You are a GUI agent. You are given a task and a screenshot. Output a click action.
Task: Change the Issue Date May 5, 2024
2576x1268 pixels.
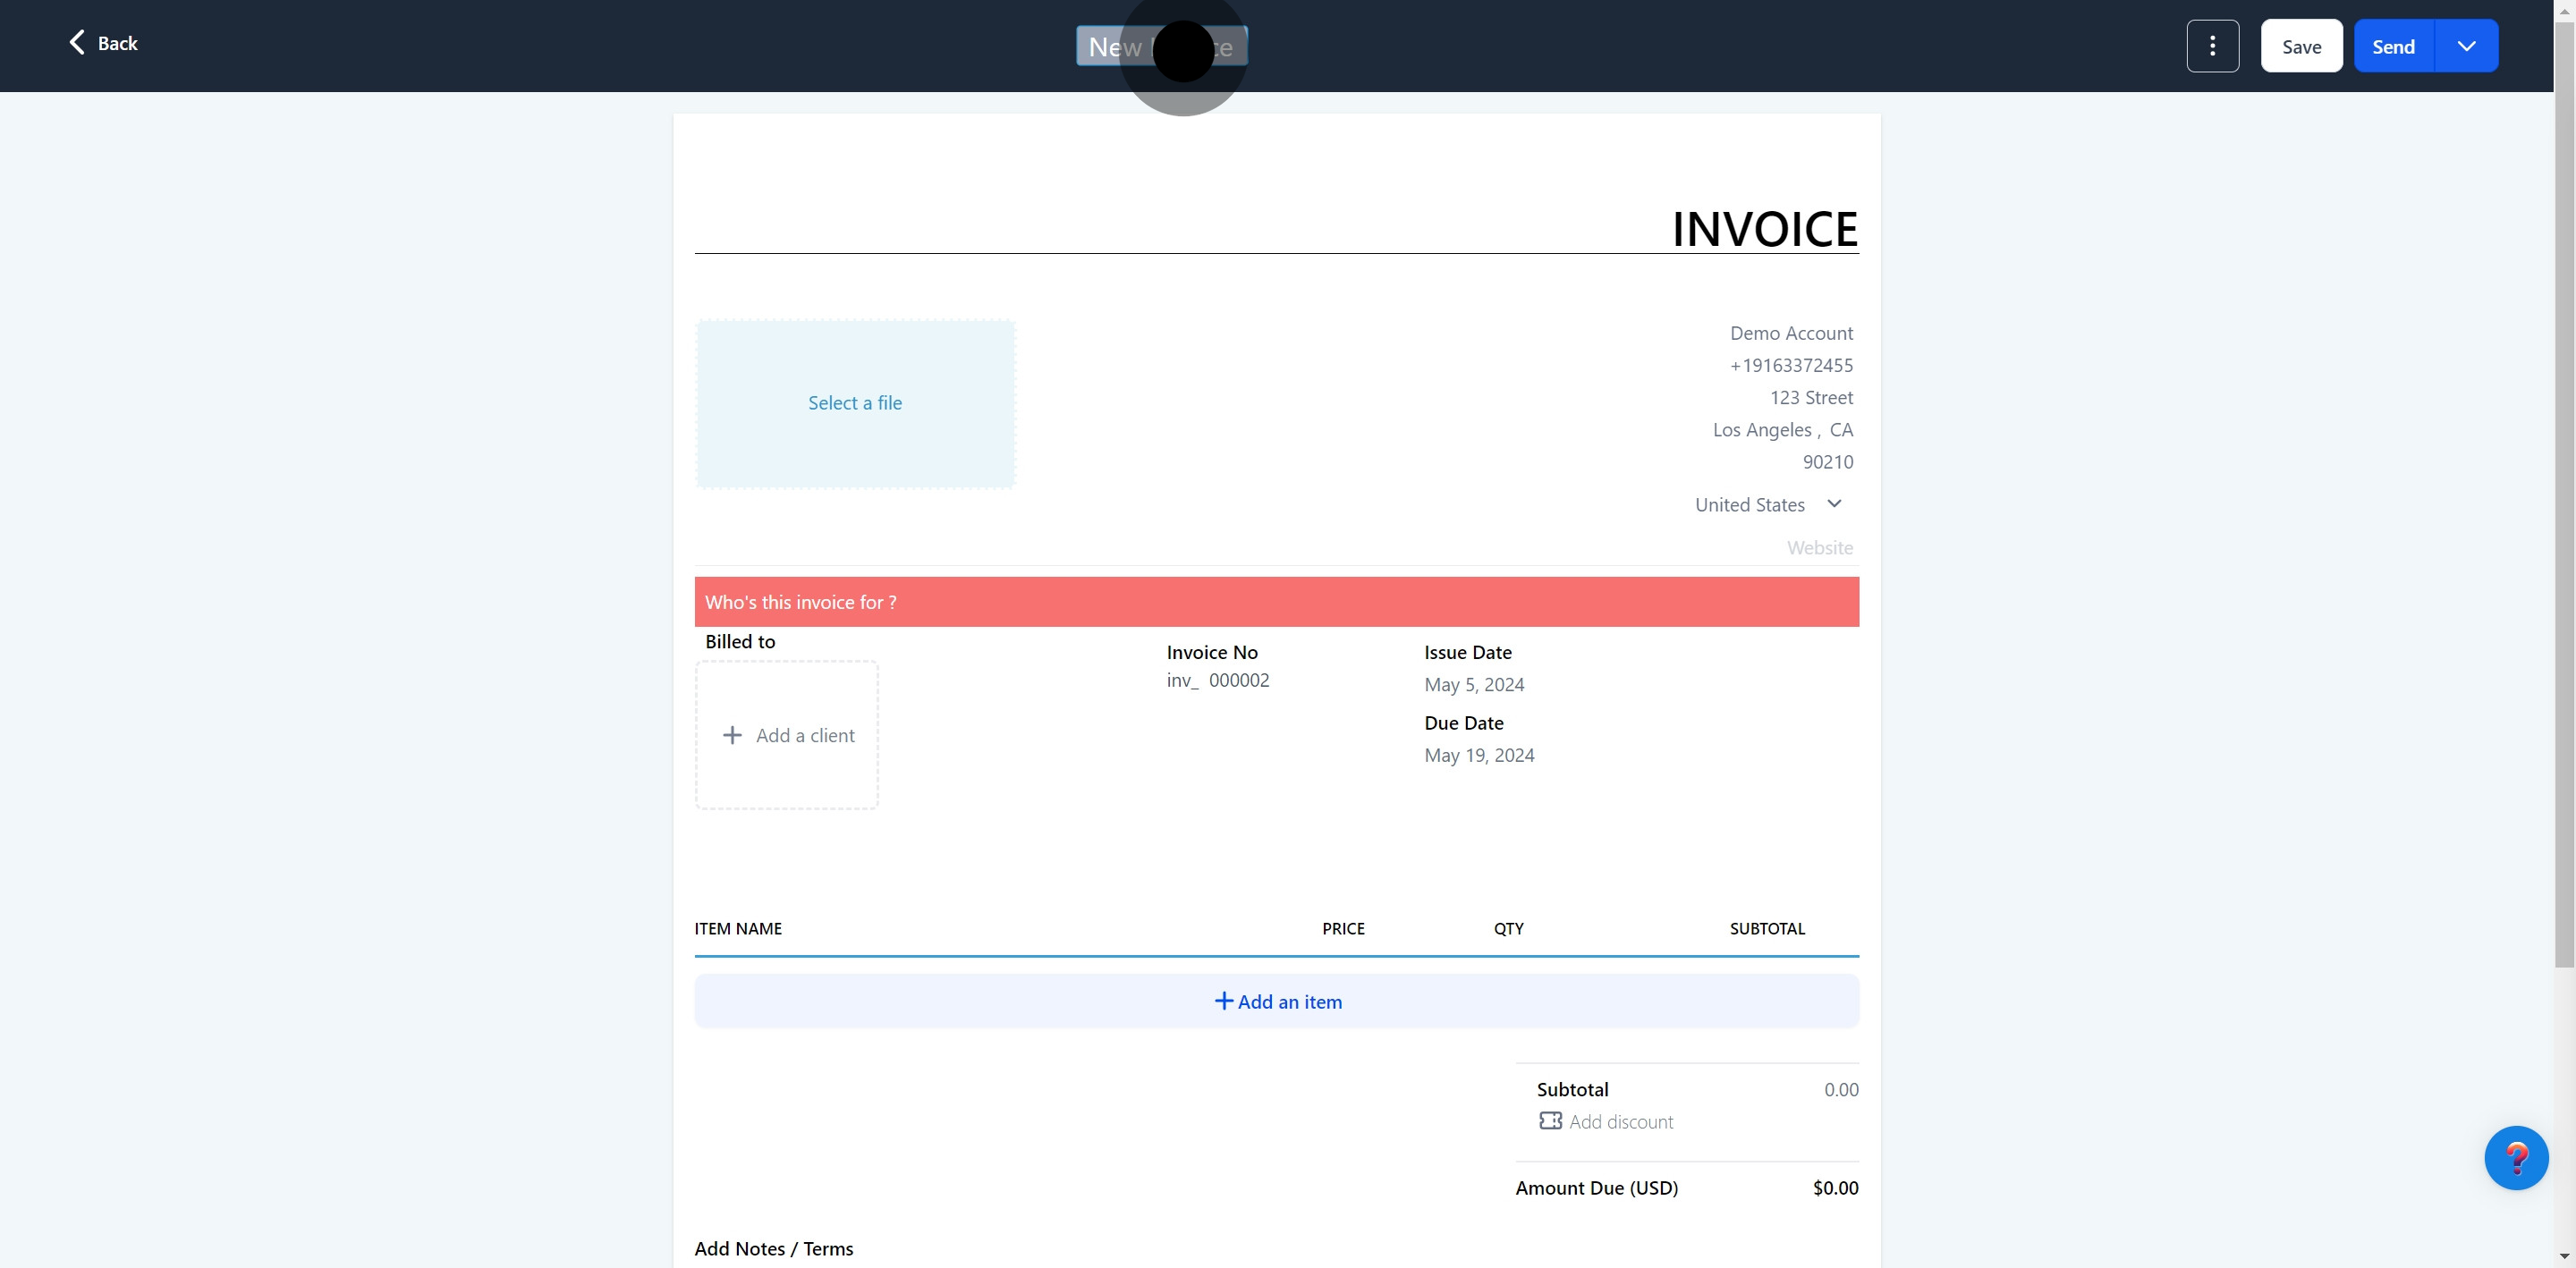1474,685
